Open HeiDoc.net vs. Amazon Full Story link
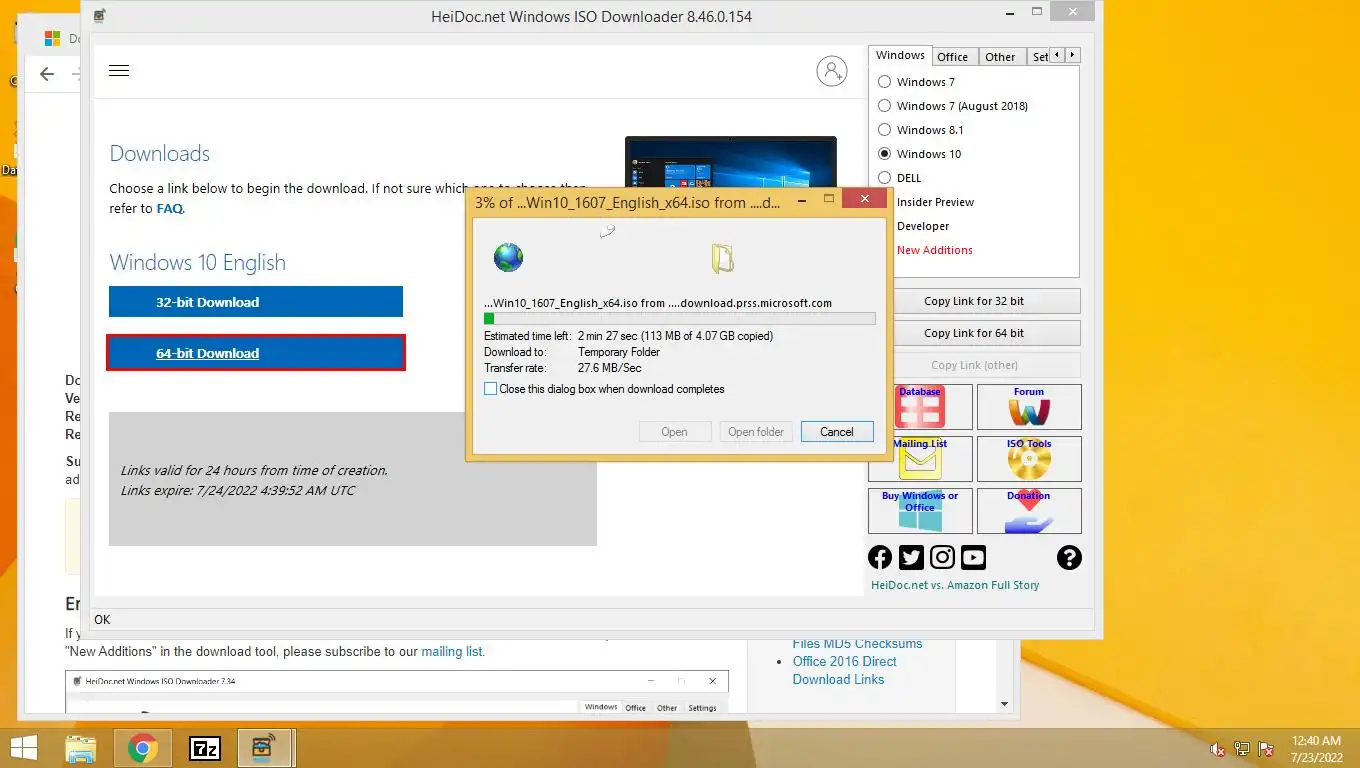Screen dimensions: 1360x768 [x=955, y=585]
